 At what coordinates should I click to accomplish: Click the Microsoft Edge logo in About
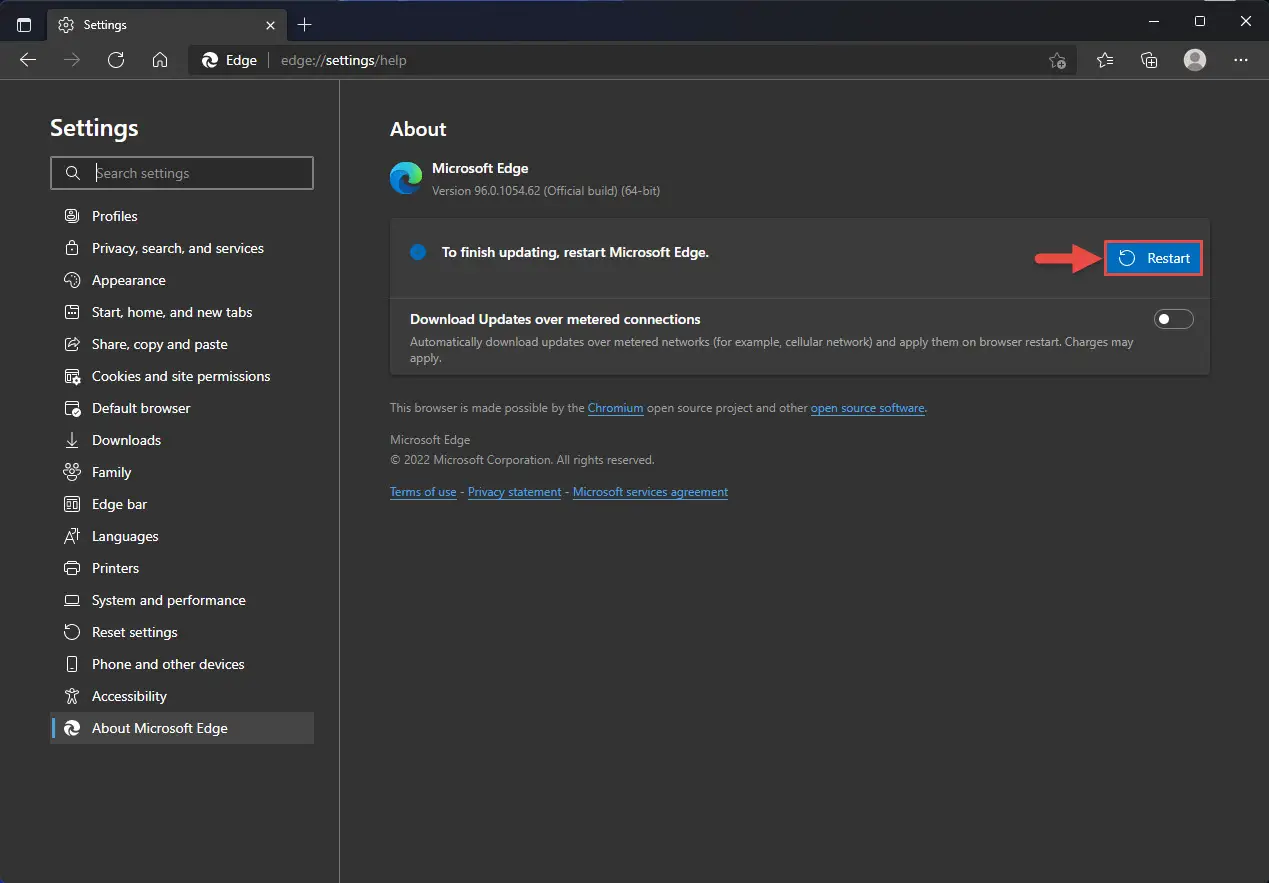406,178
